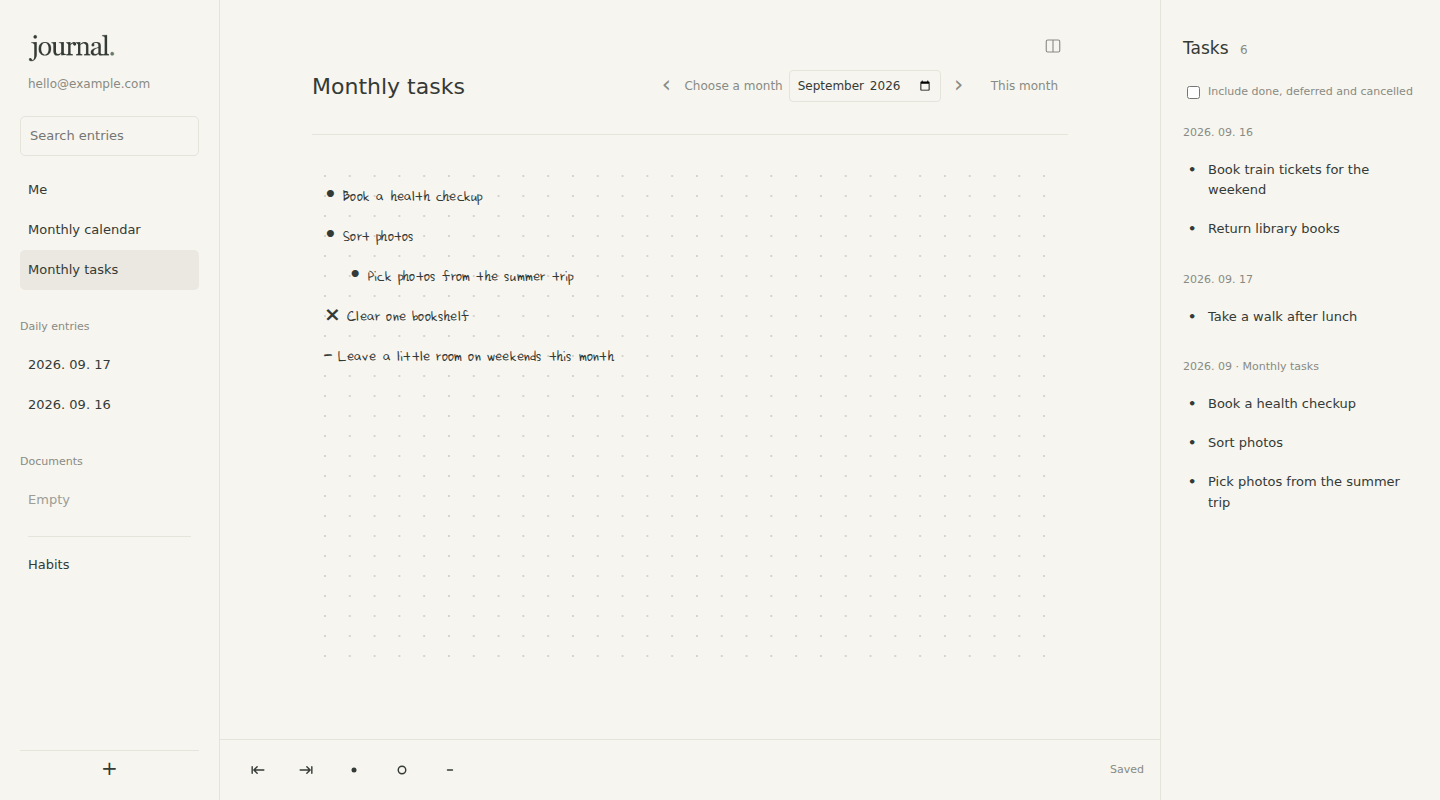Screen dimensions: 1440x800
Task: Go to the next month arrow
Action: tap(958, 86)
